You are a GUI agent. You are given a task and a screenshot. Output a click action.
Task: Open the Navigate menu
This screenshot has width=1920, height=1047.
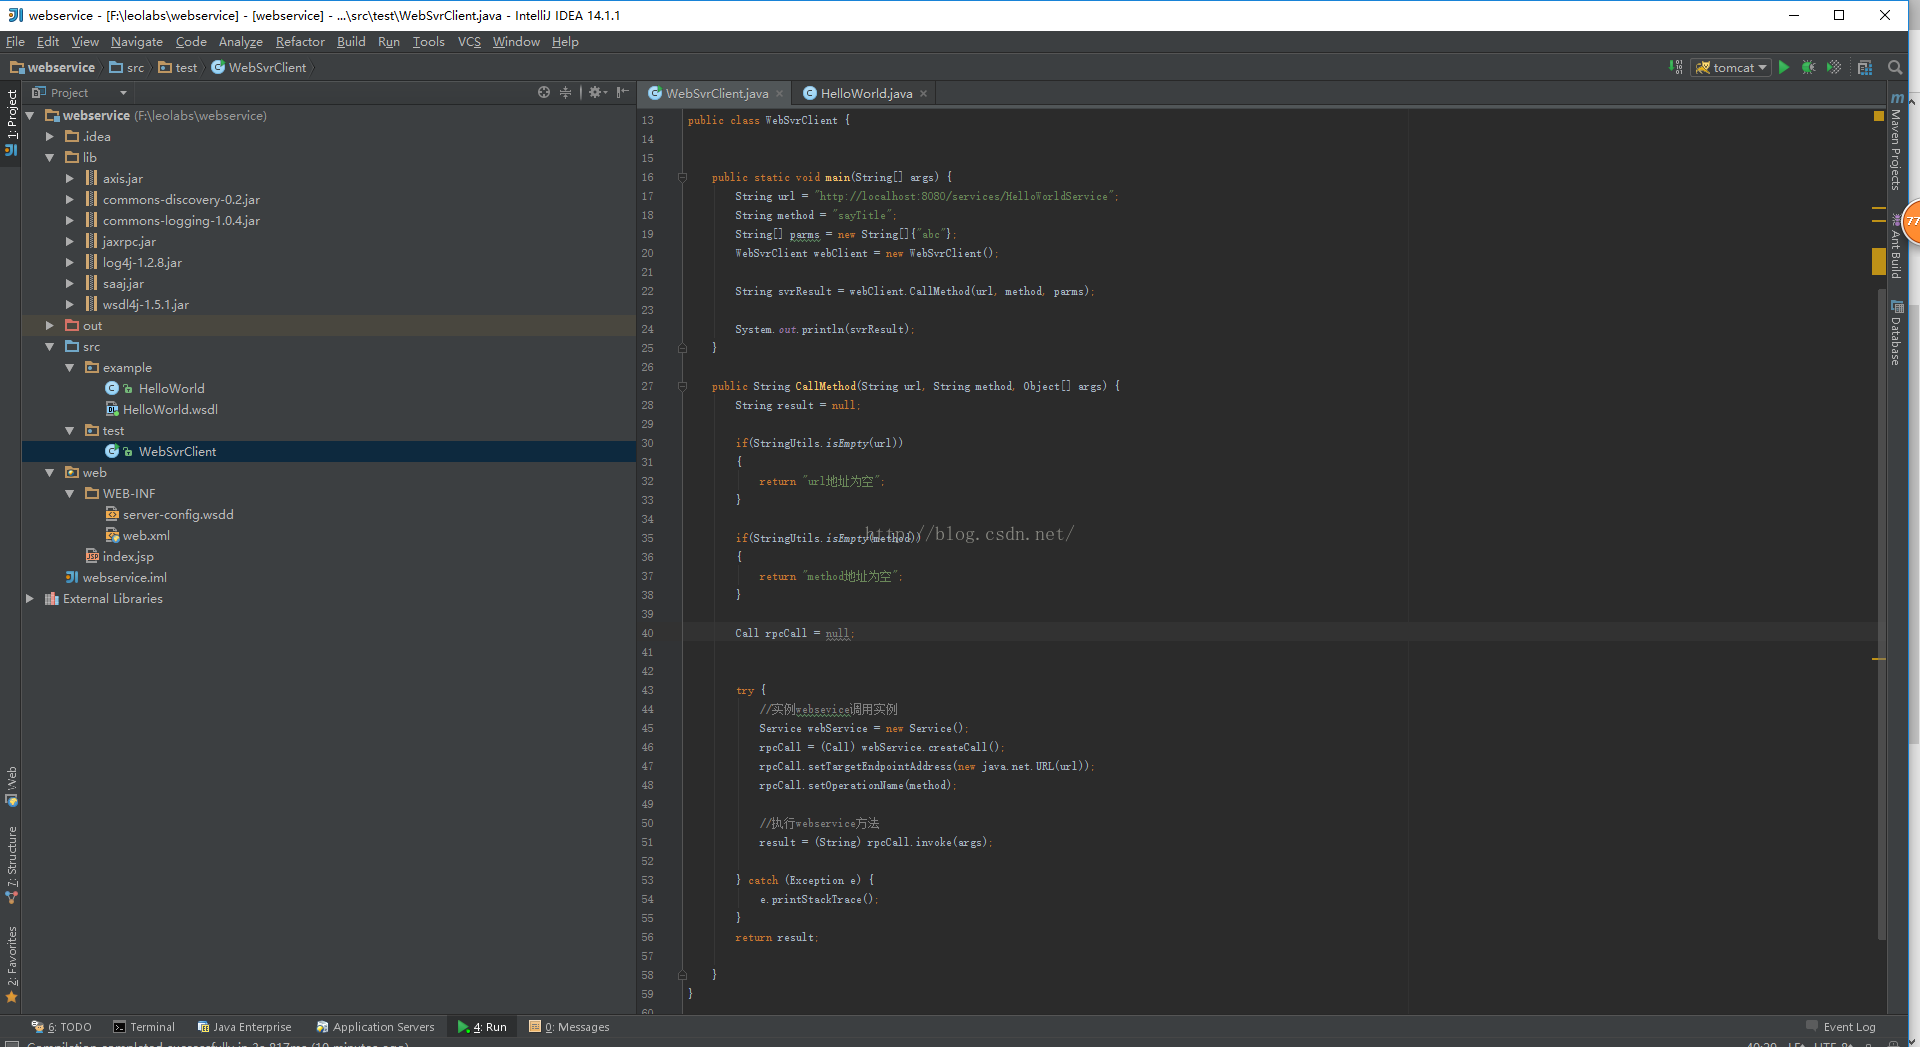tap(137, 42)
